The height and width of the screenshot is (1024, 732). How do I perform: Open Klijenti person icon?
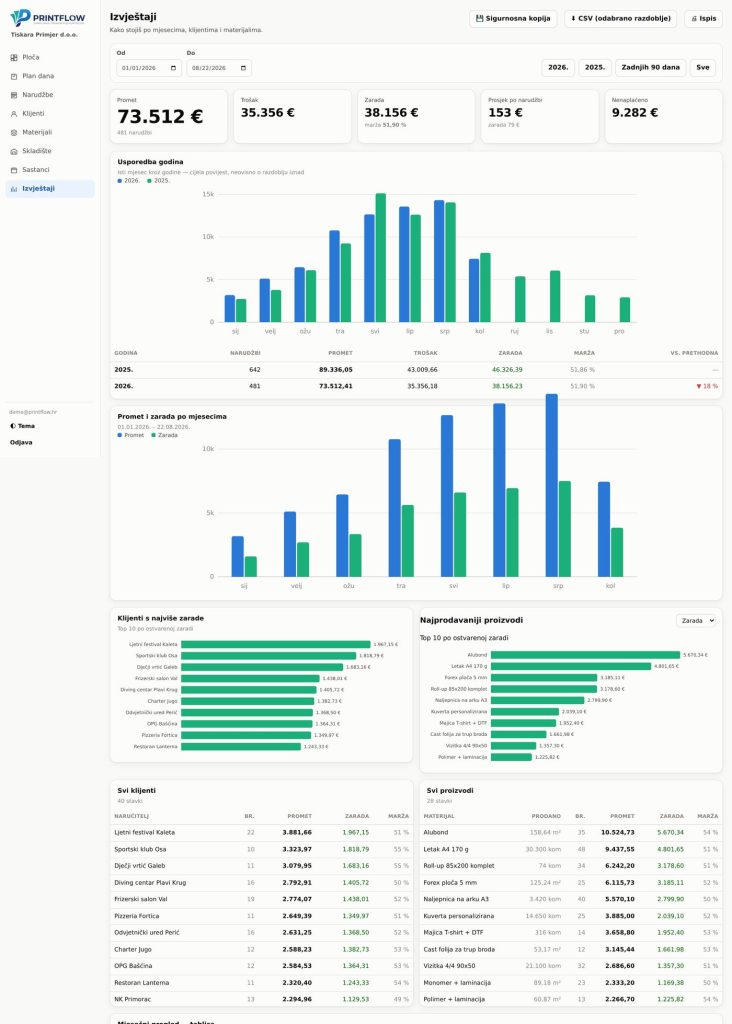tap(14, 114)
